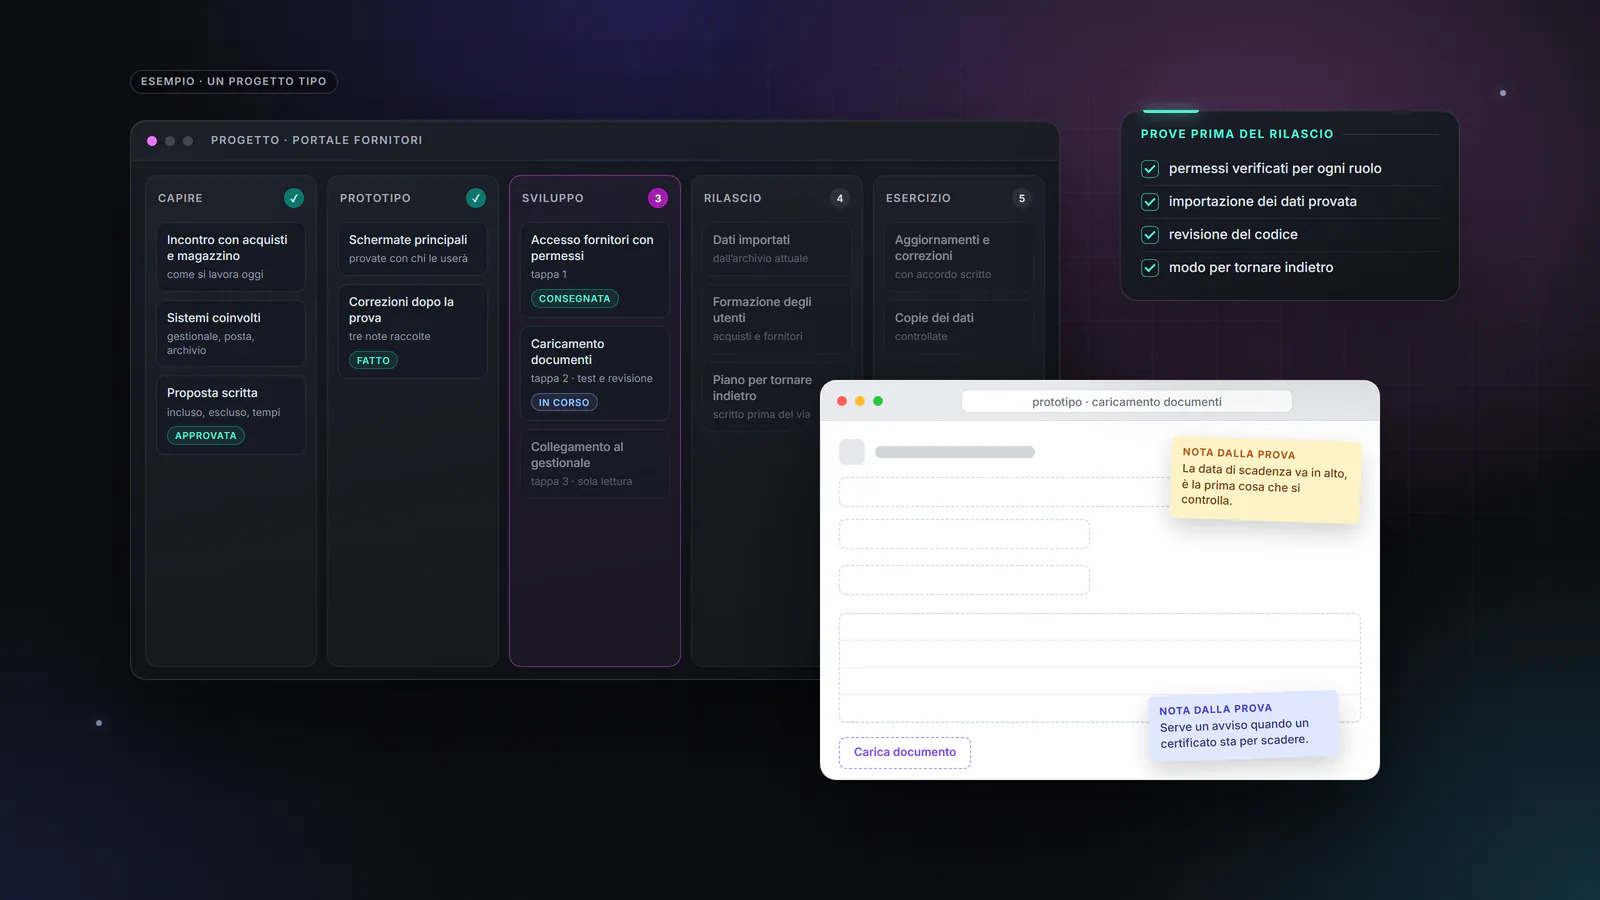1600x900 pixels.
Task: Open the 'Schermate principali' card
Action: click(413, 249)
